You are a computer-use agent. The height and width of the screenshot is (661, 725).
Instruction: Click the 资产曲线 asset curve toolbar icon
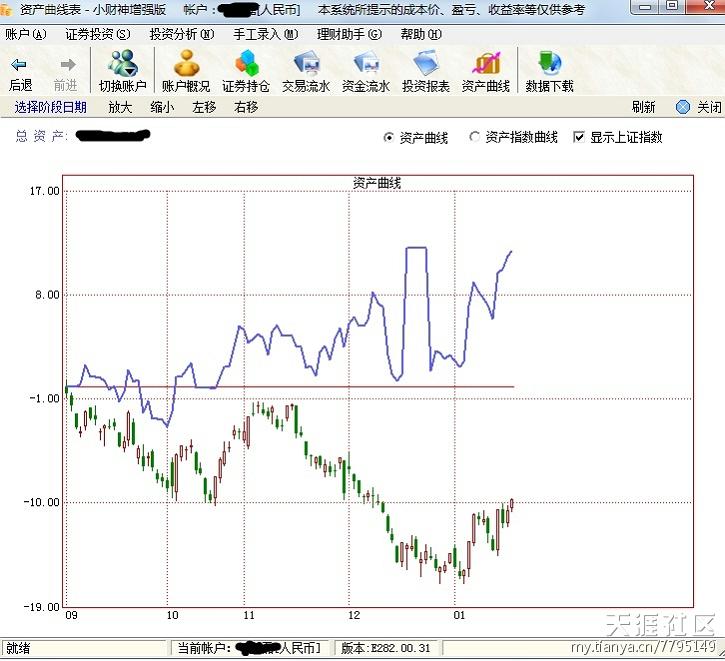[x=486, y=65]
